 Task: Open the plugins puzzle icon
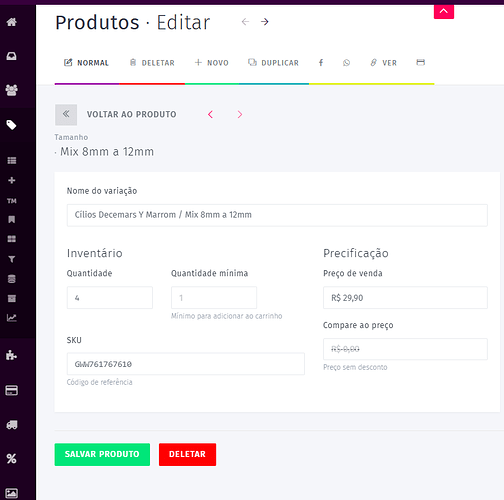[x=12, y=355]
